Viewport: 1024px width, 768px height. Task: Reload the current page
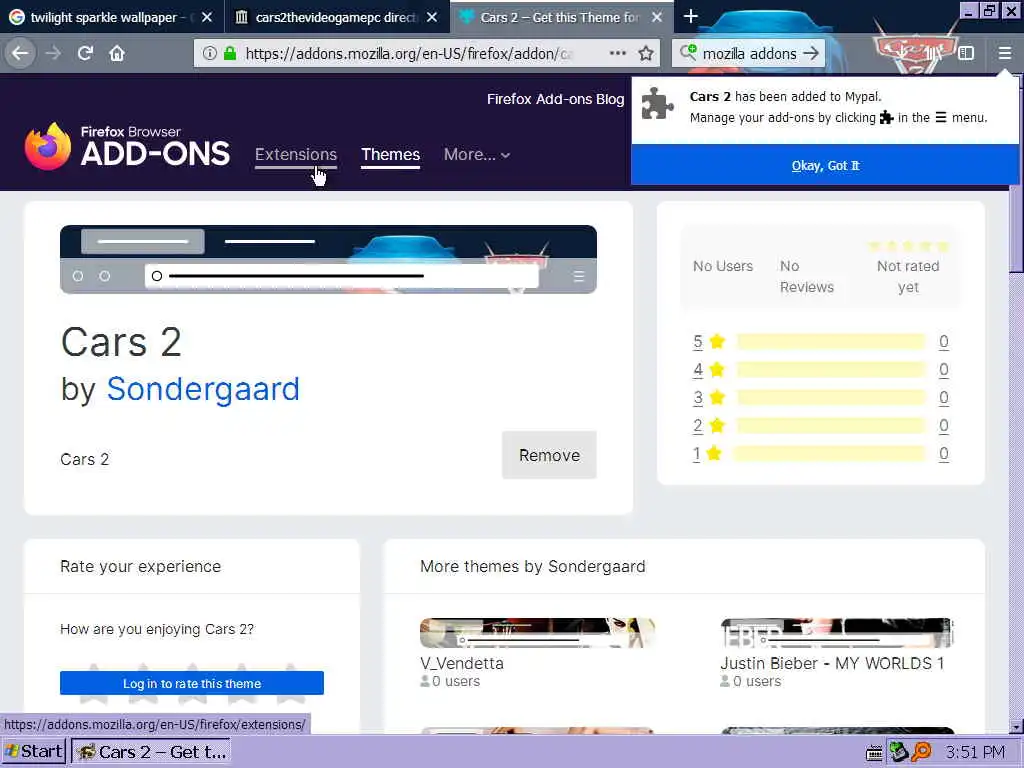(86, 54)
